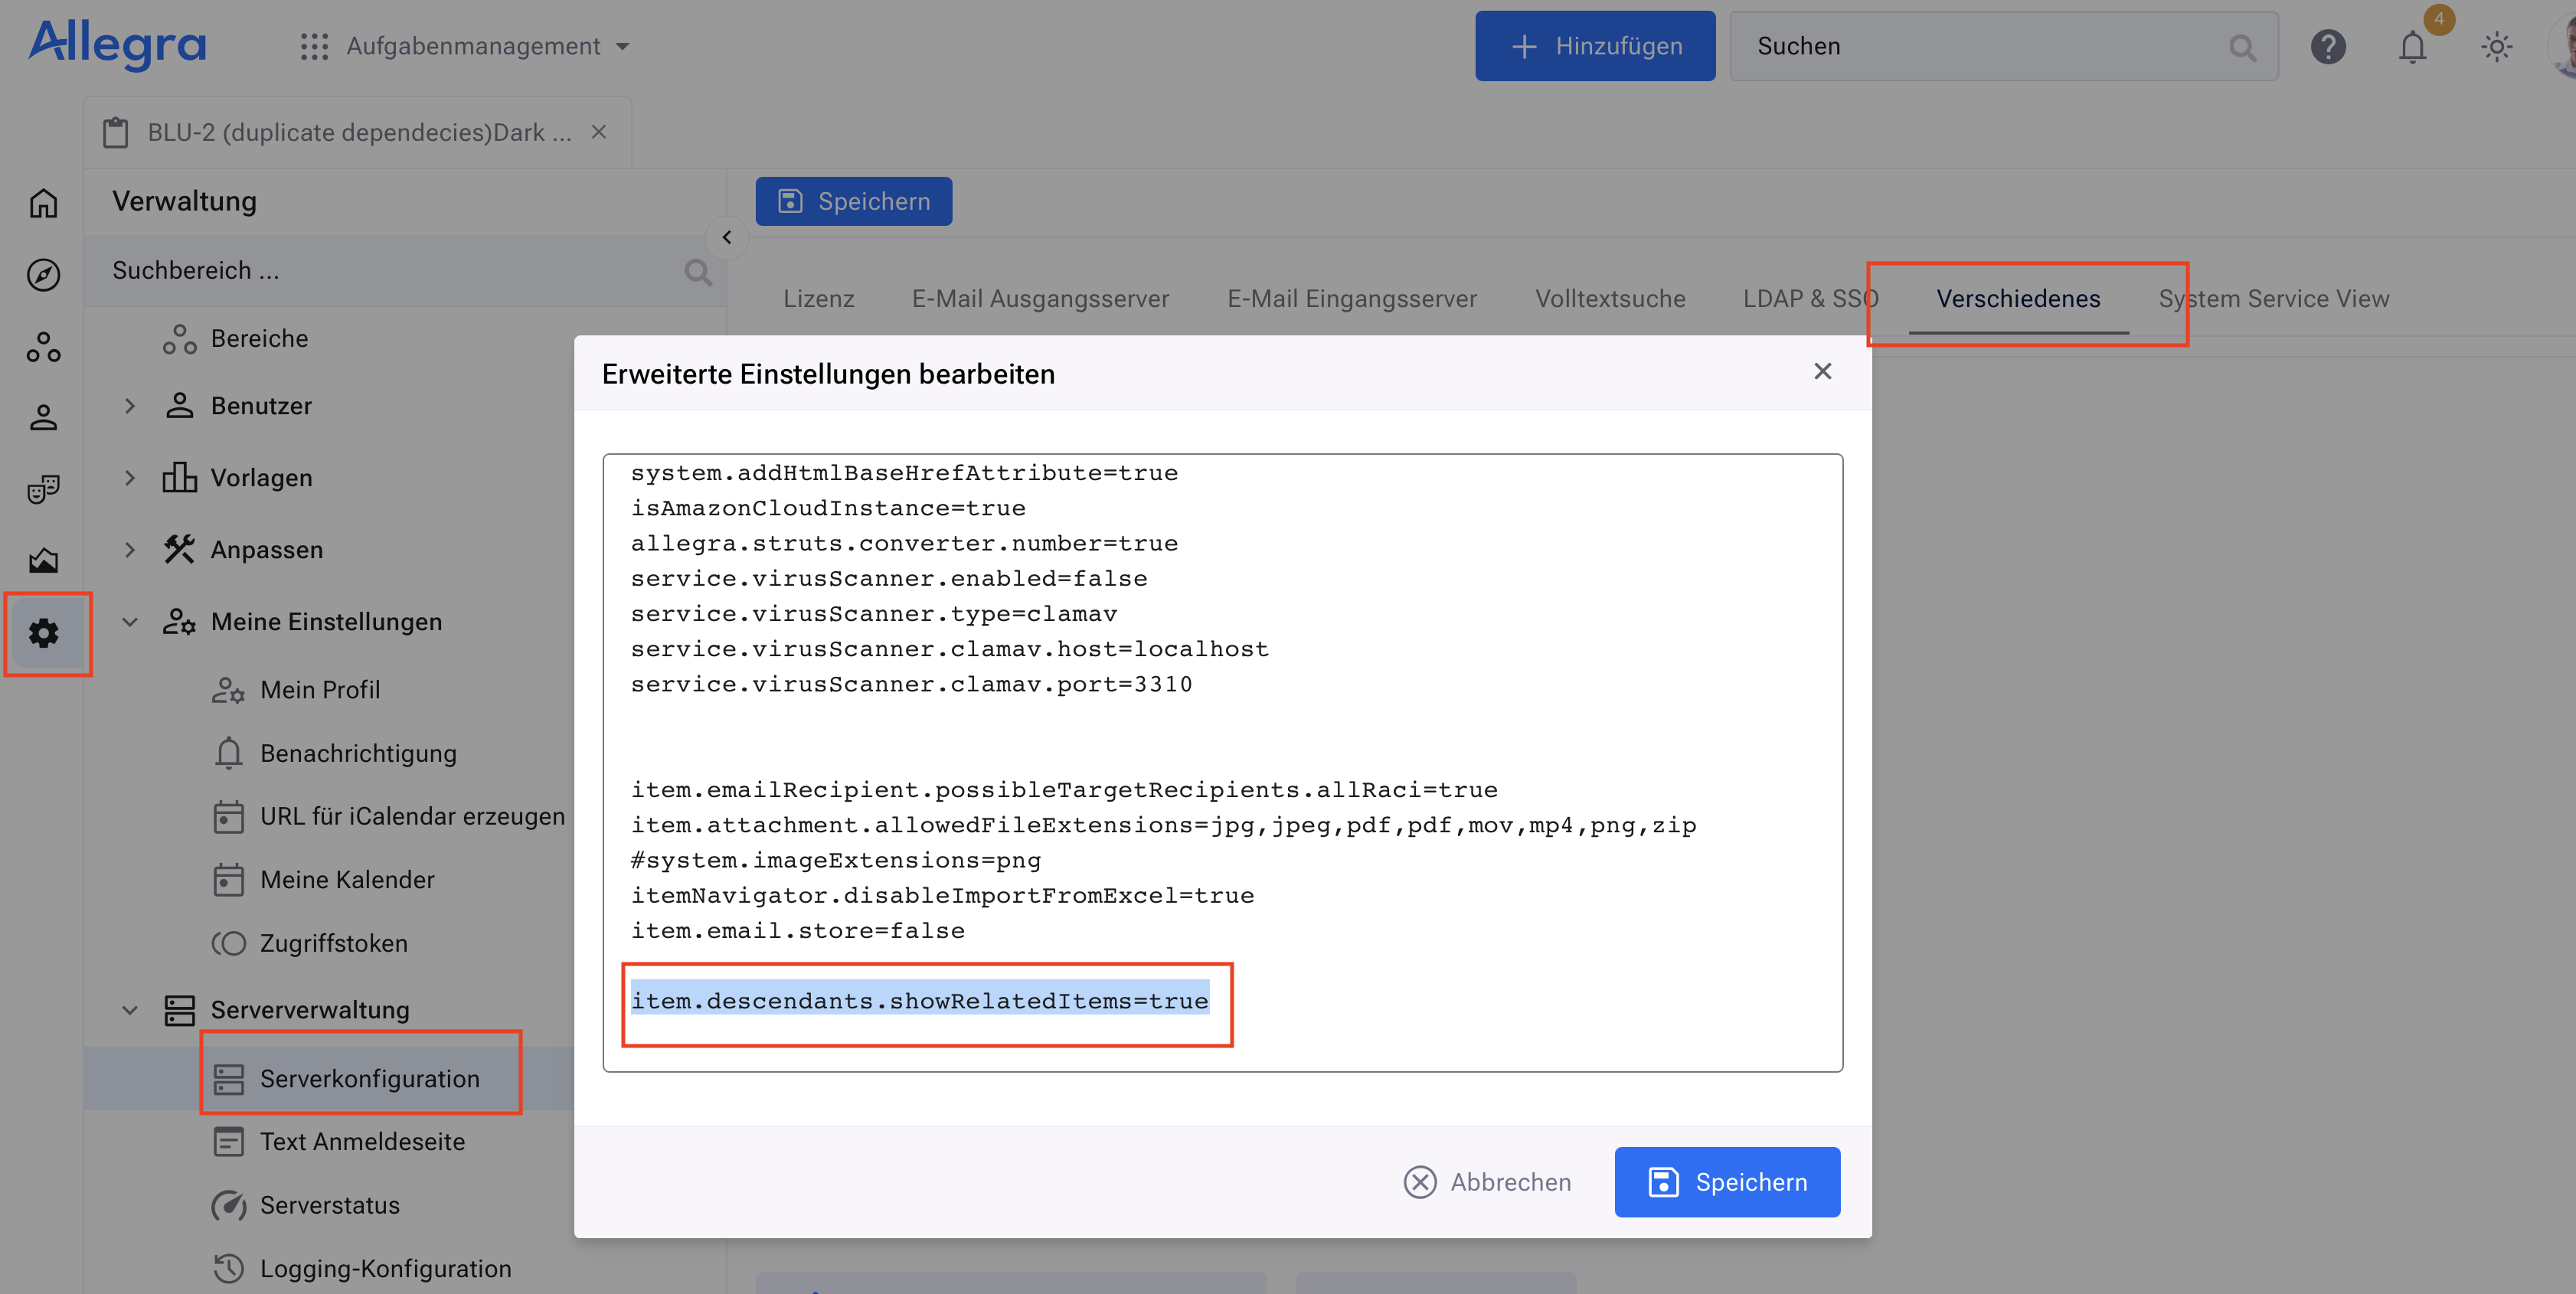Select Serverstatus in the tree
This screenshot has height=1294, width=2576.
coord(329,1206)
